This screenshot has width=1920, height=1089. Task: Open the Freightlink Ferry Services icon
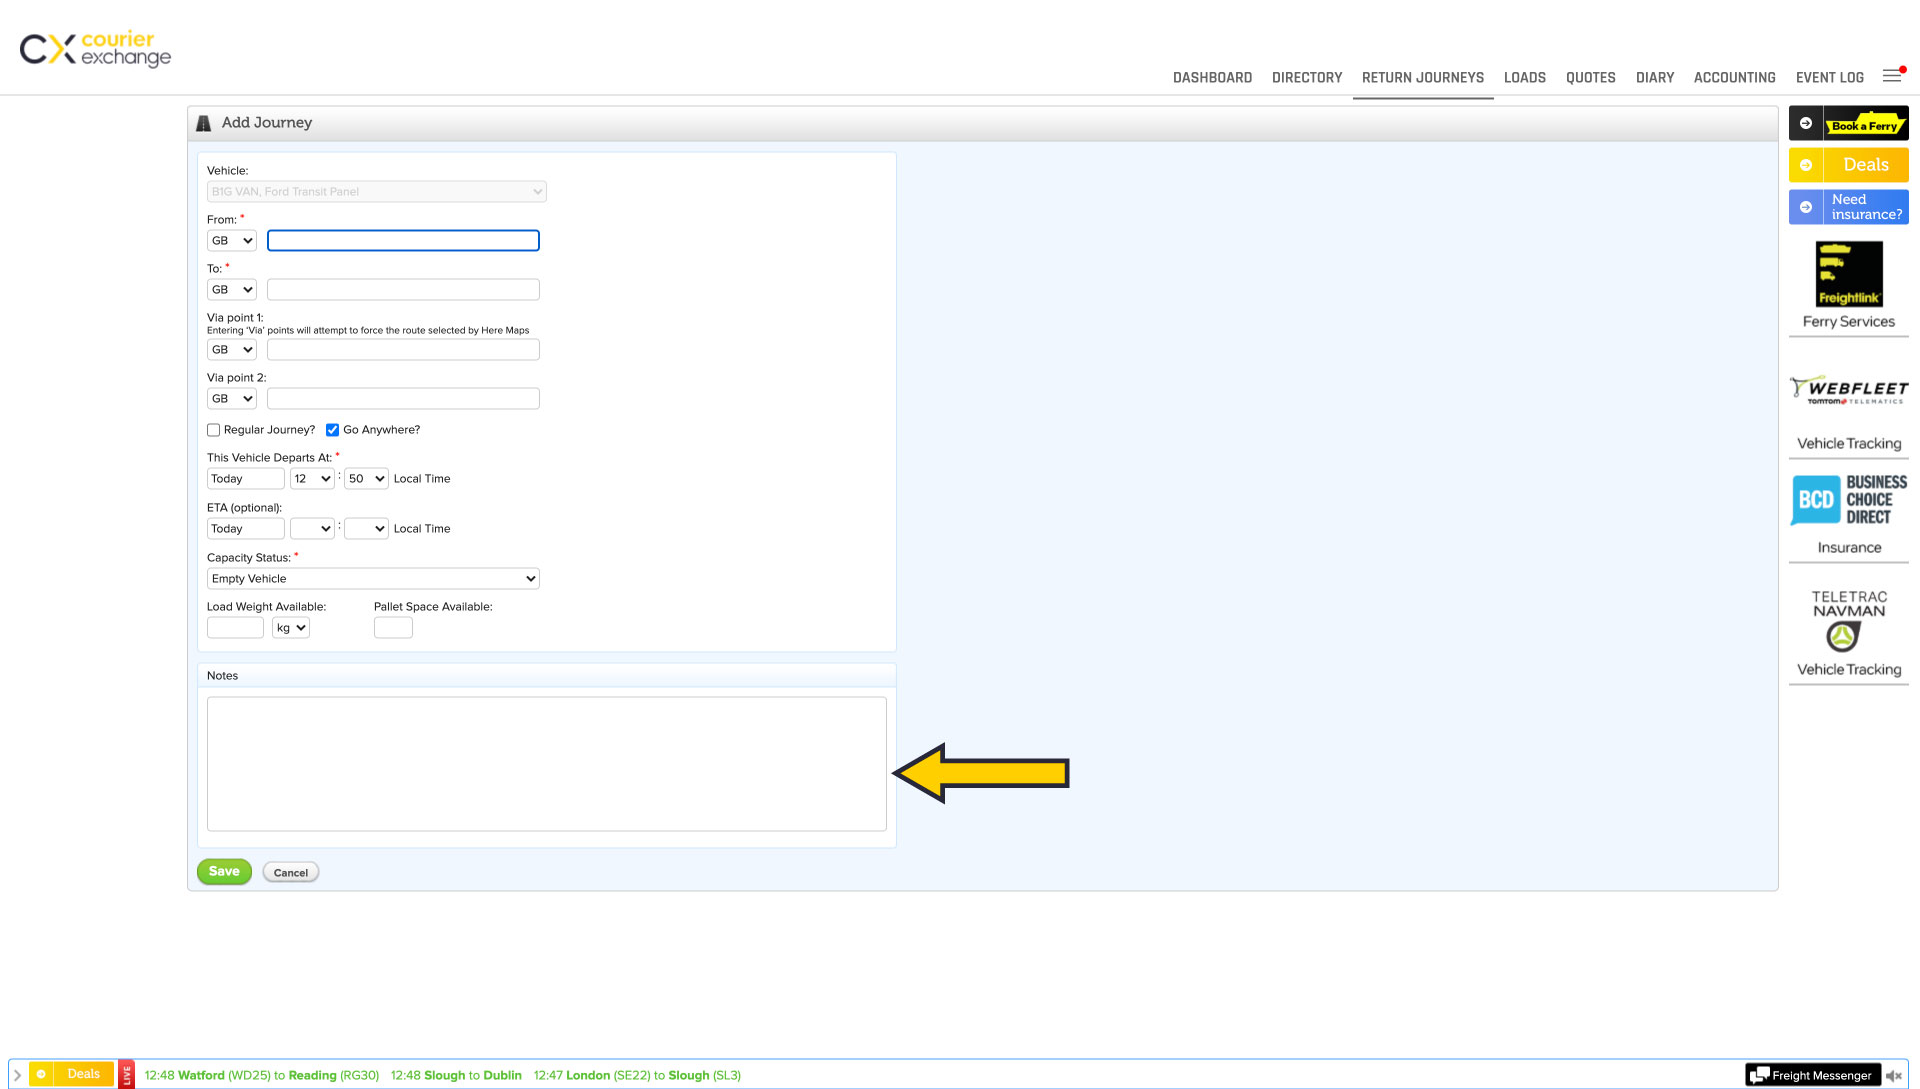coord(1848,275)
